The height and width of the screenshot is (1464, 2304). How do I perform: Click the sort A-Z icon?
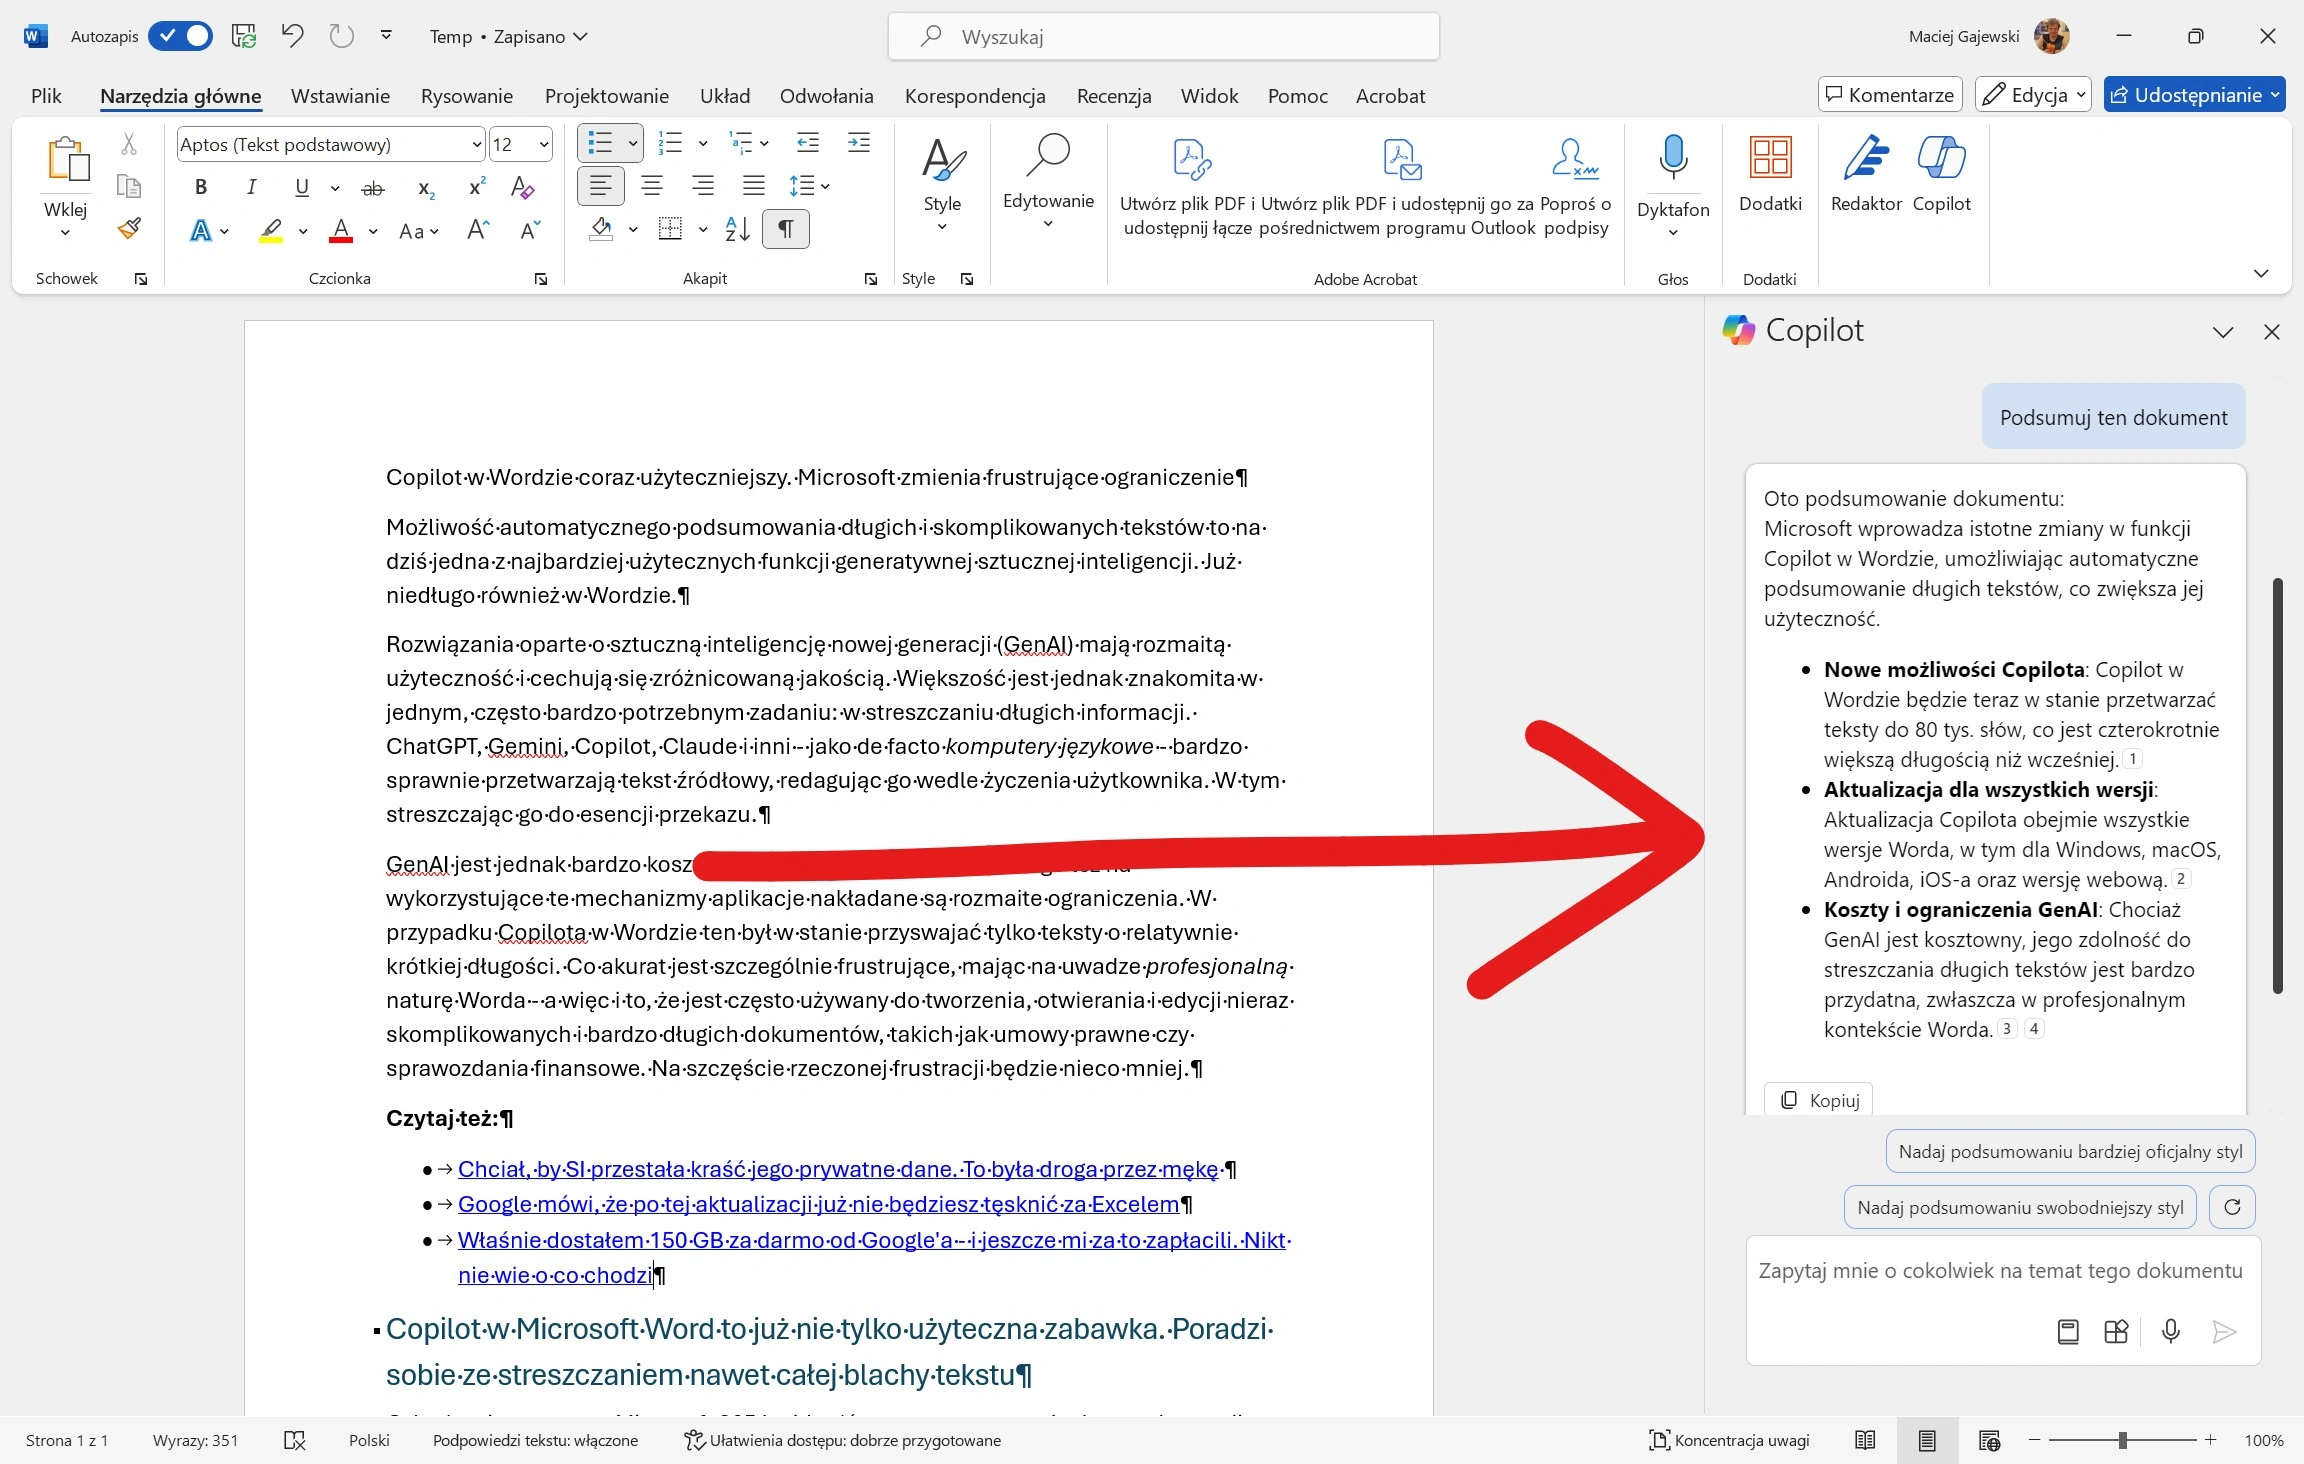(x=738, y=230)
